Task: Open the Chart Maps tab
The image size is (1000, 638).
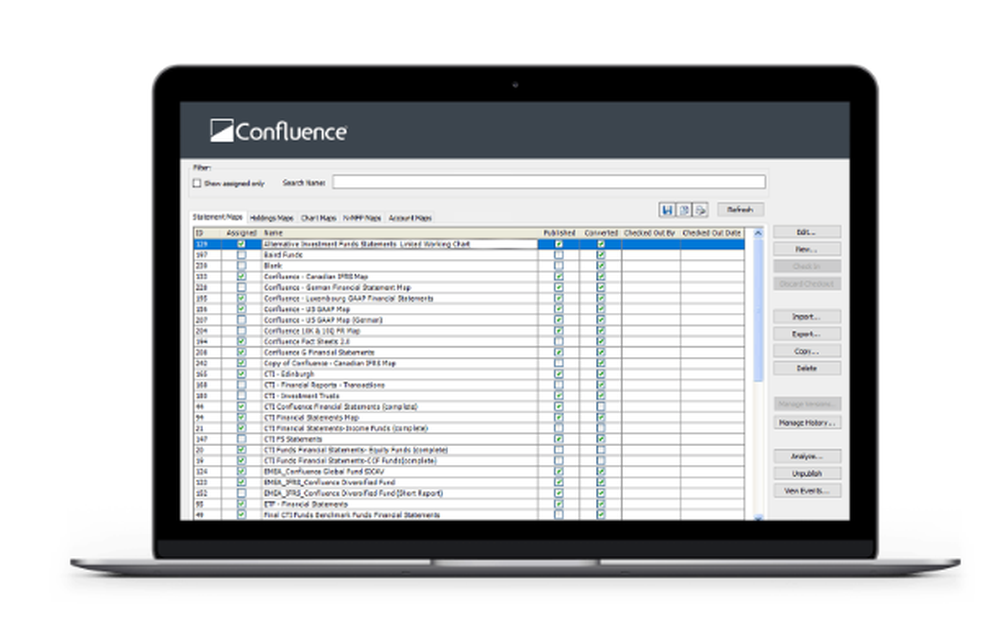Action: pos(318,218)
